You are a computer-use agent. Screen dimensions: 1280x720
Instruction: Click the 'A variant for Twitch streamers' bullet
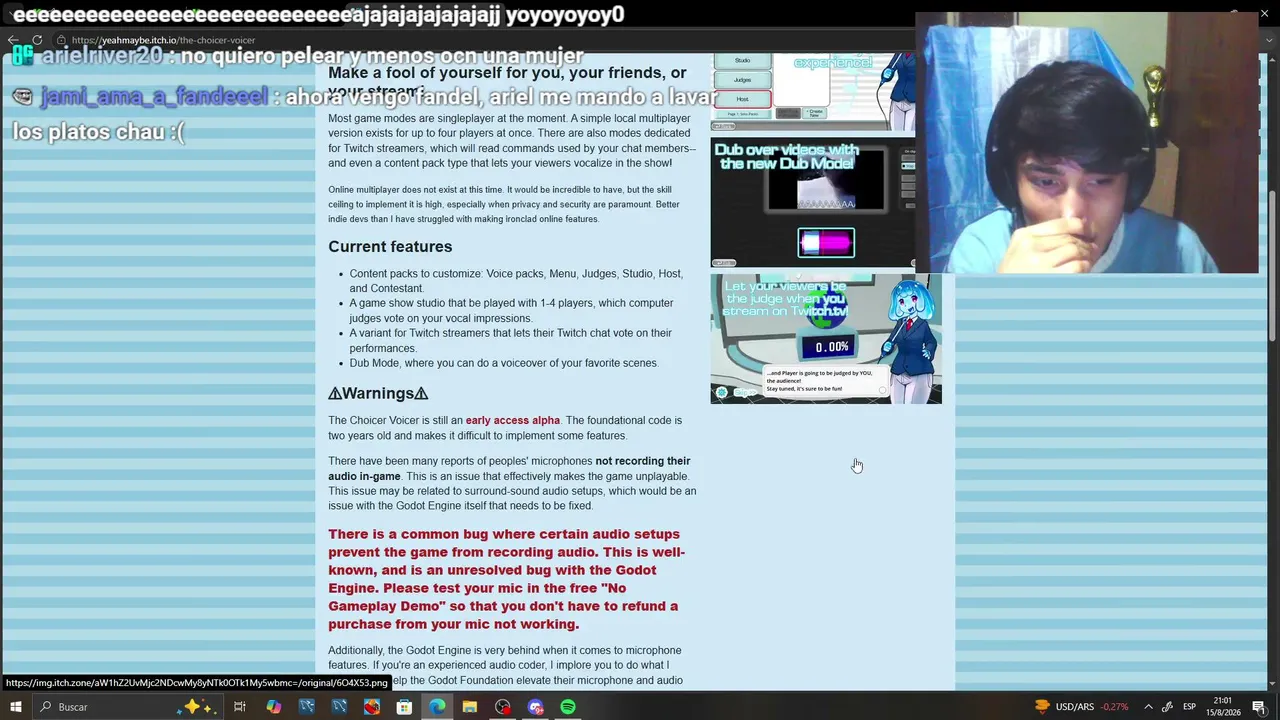click(510, 341)
